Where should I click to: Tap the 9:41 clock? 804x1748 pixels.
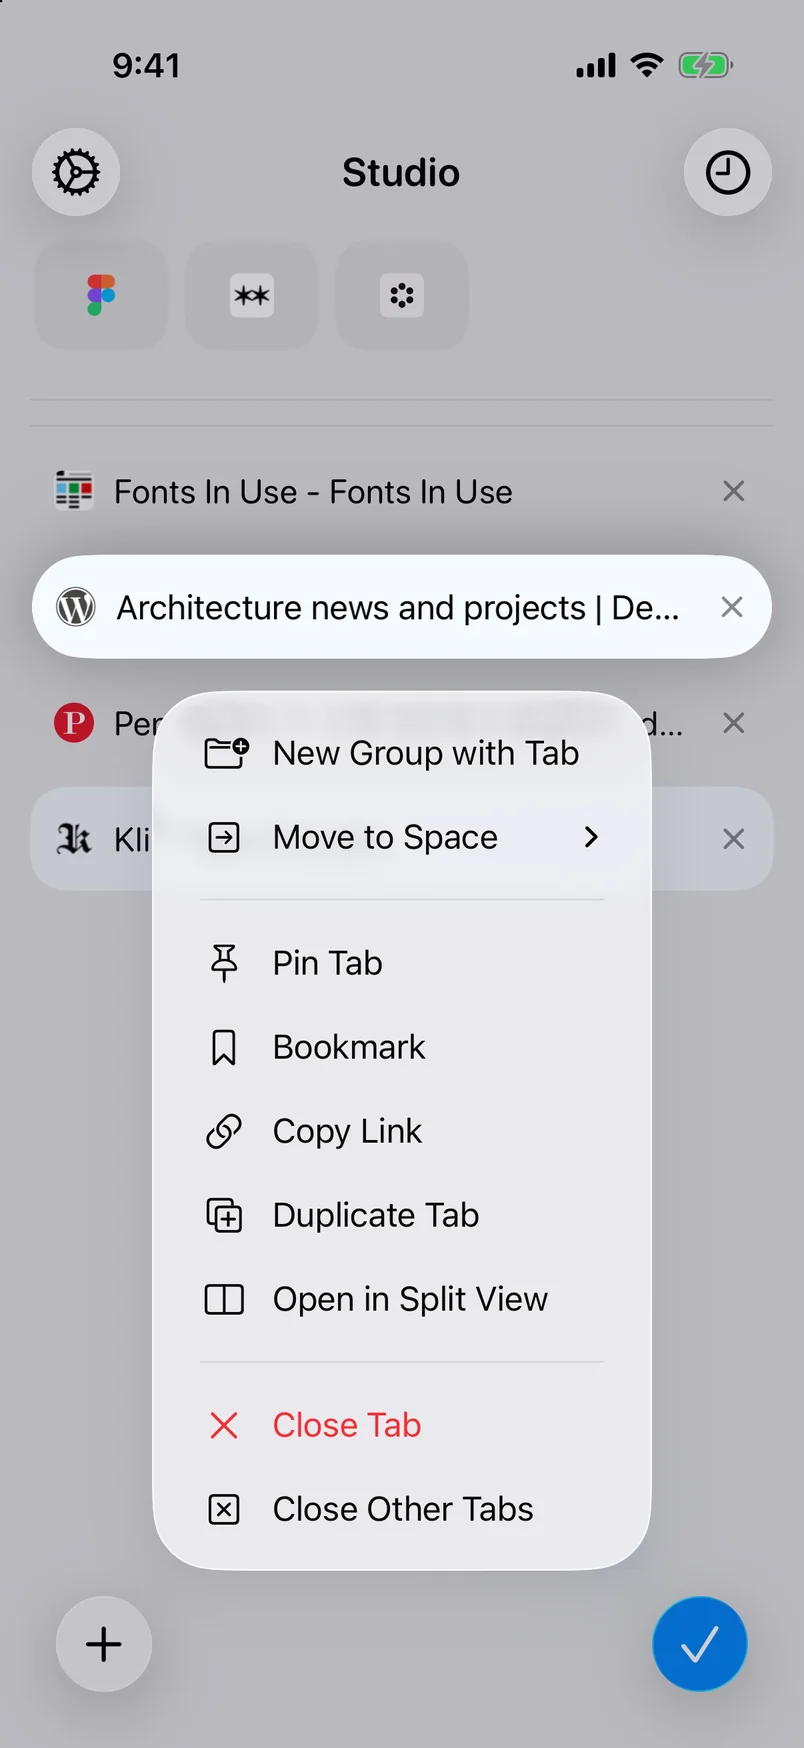click(146, 65)
